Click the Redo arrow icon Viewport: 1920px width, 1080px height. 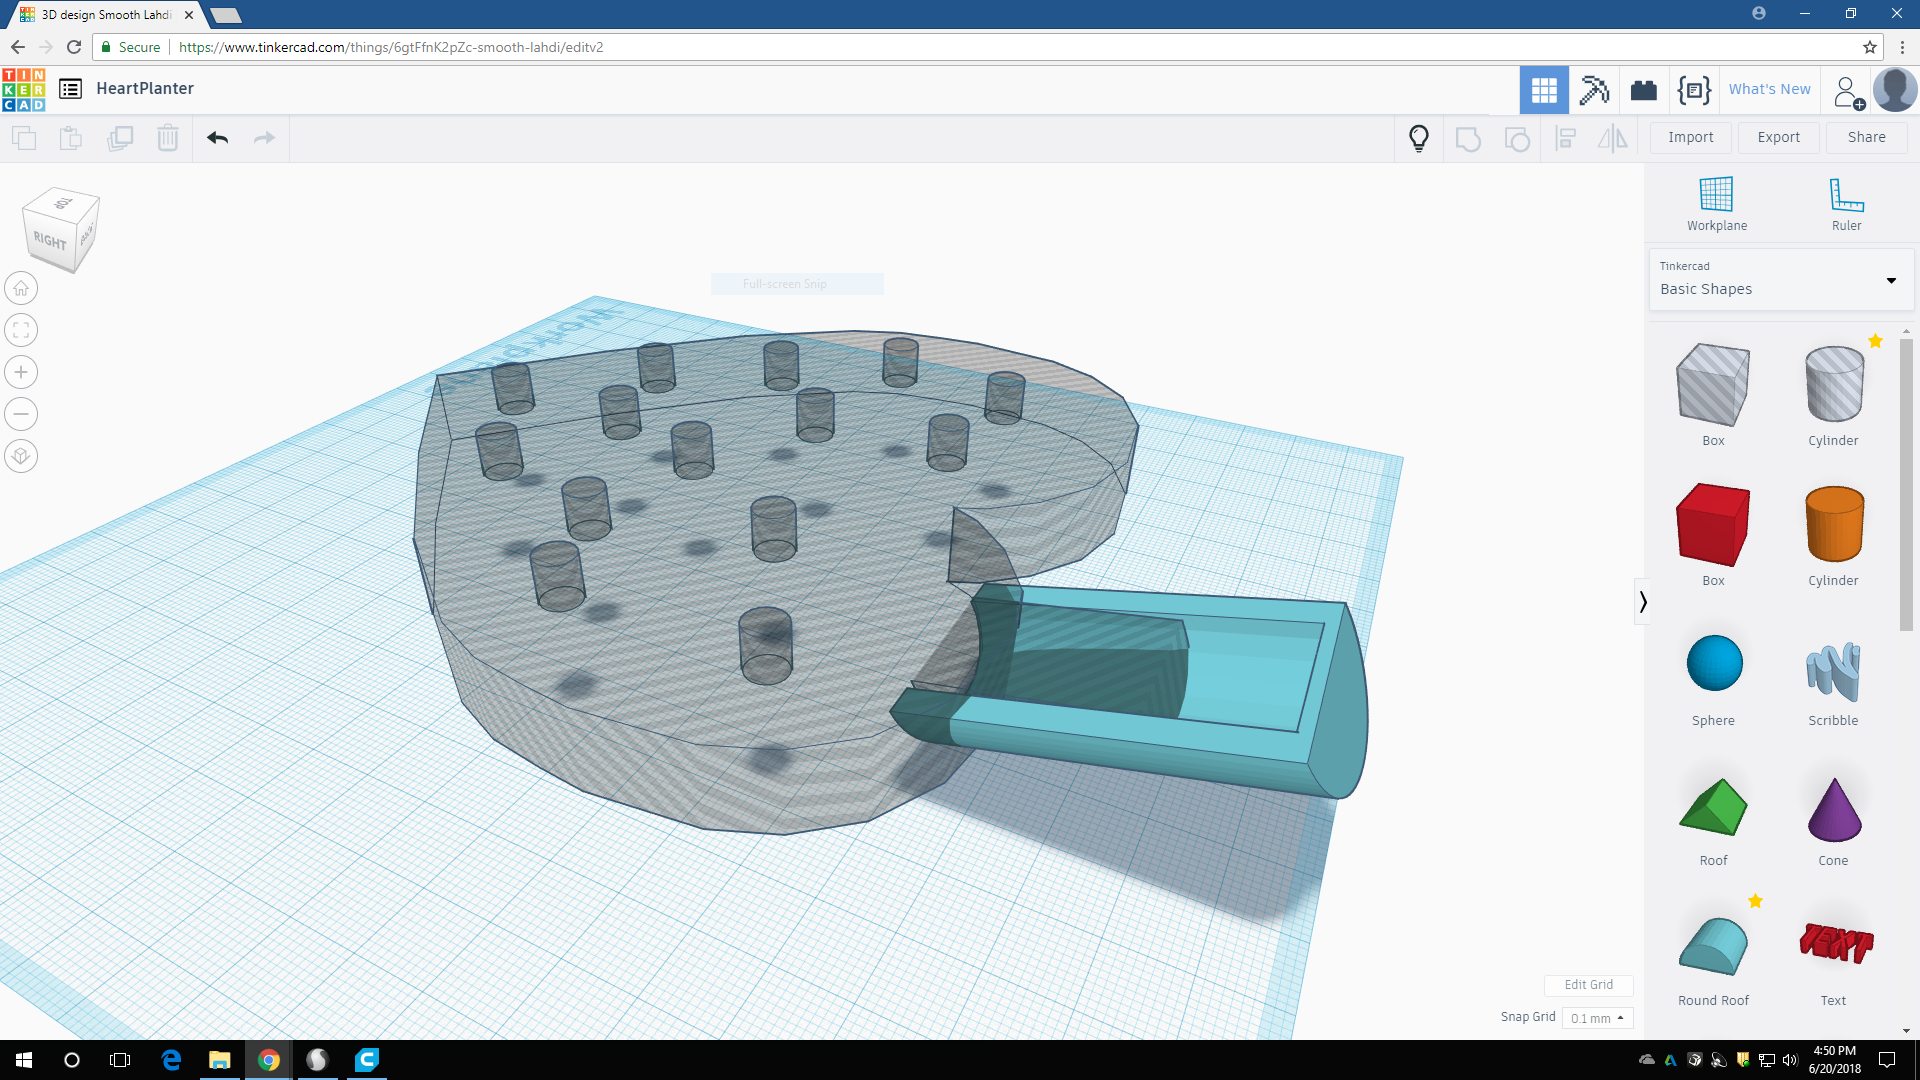(264, 137)
